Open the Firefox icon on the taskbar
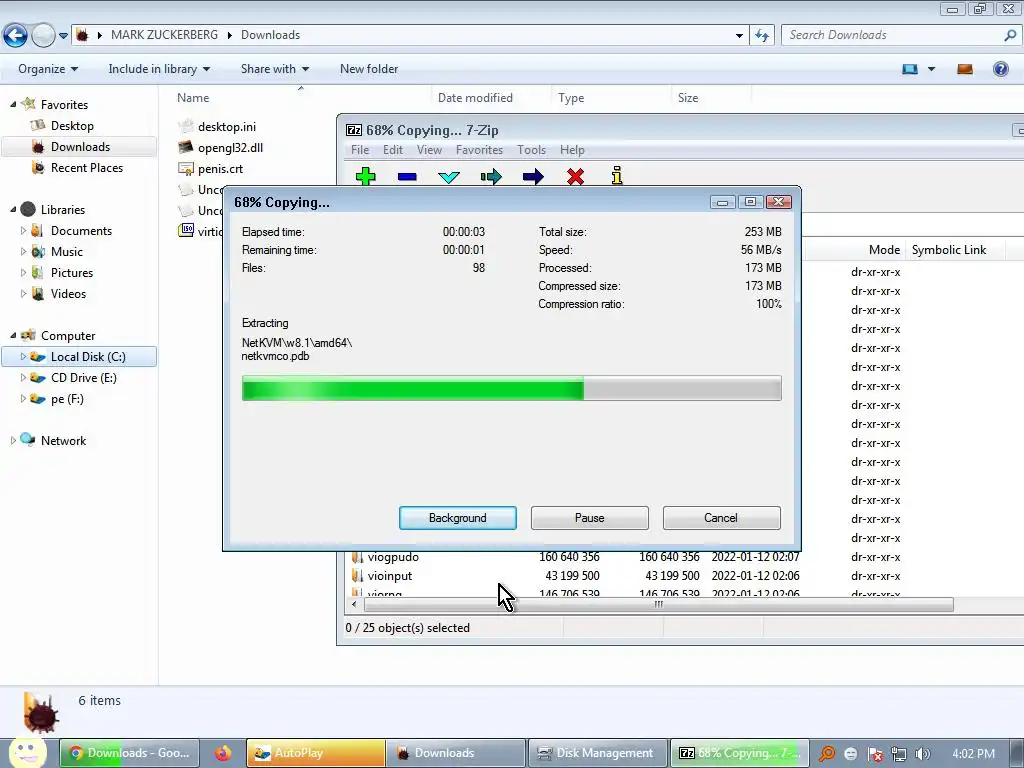 (x=223, y=753)
